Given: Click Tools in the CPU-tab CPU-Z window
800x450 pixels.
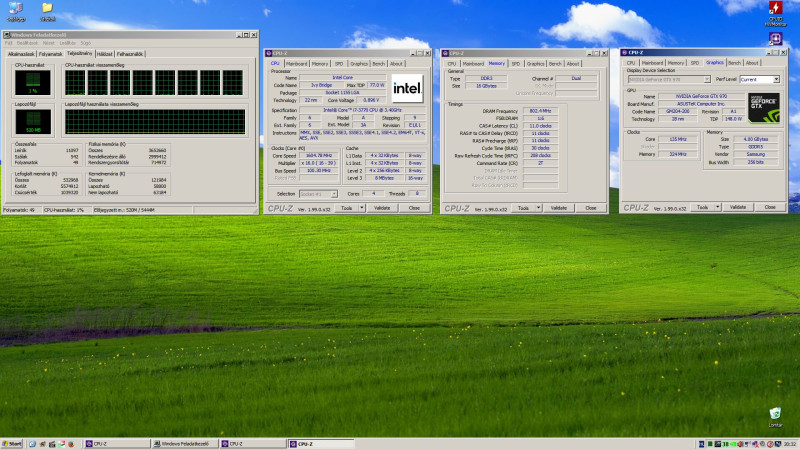Looking at the screenshot, I should click(347, 208).
